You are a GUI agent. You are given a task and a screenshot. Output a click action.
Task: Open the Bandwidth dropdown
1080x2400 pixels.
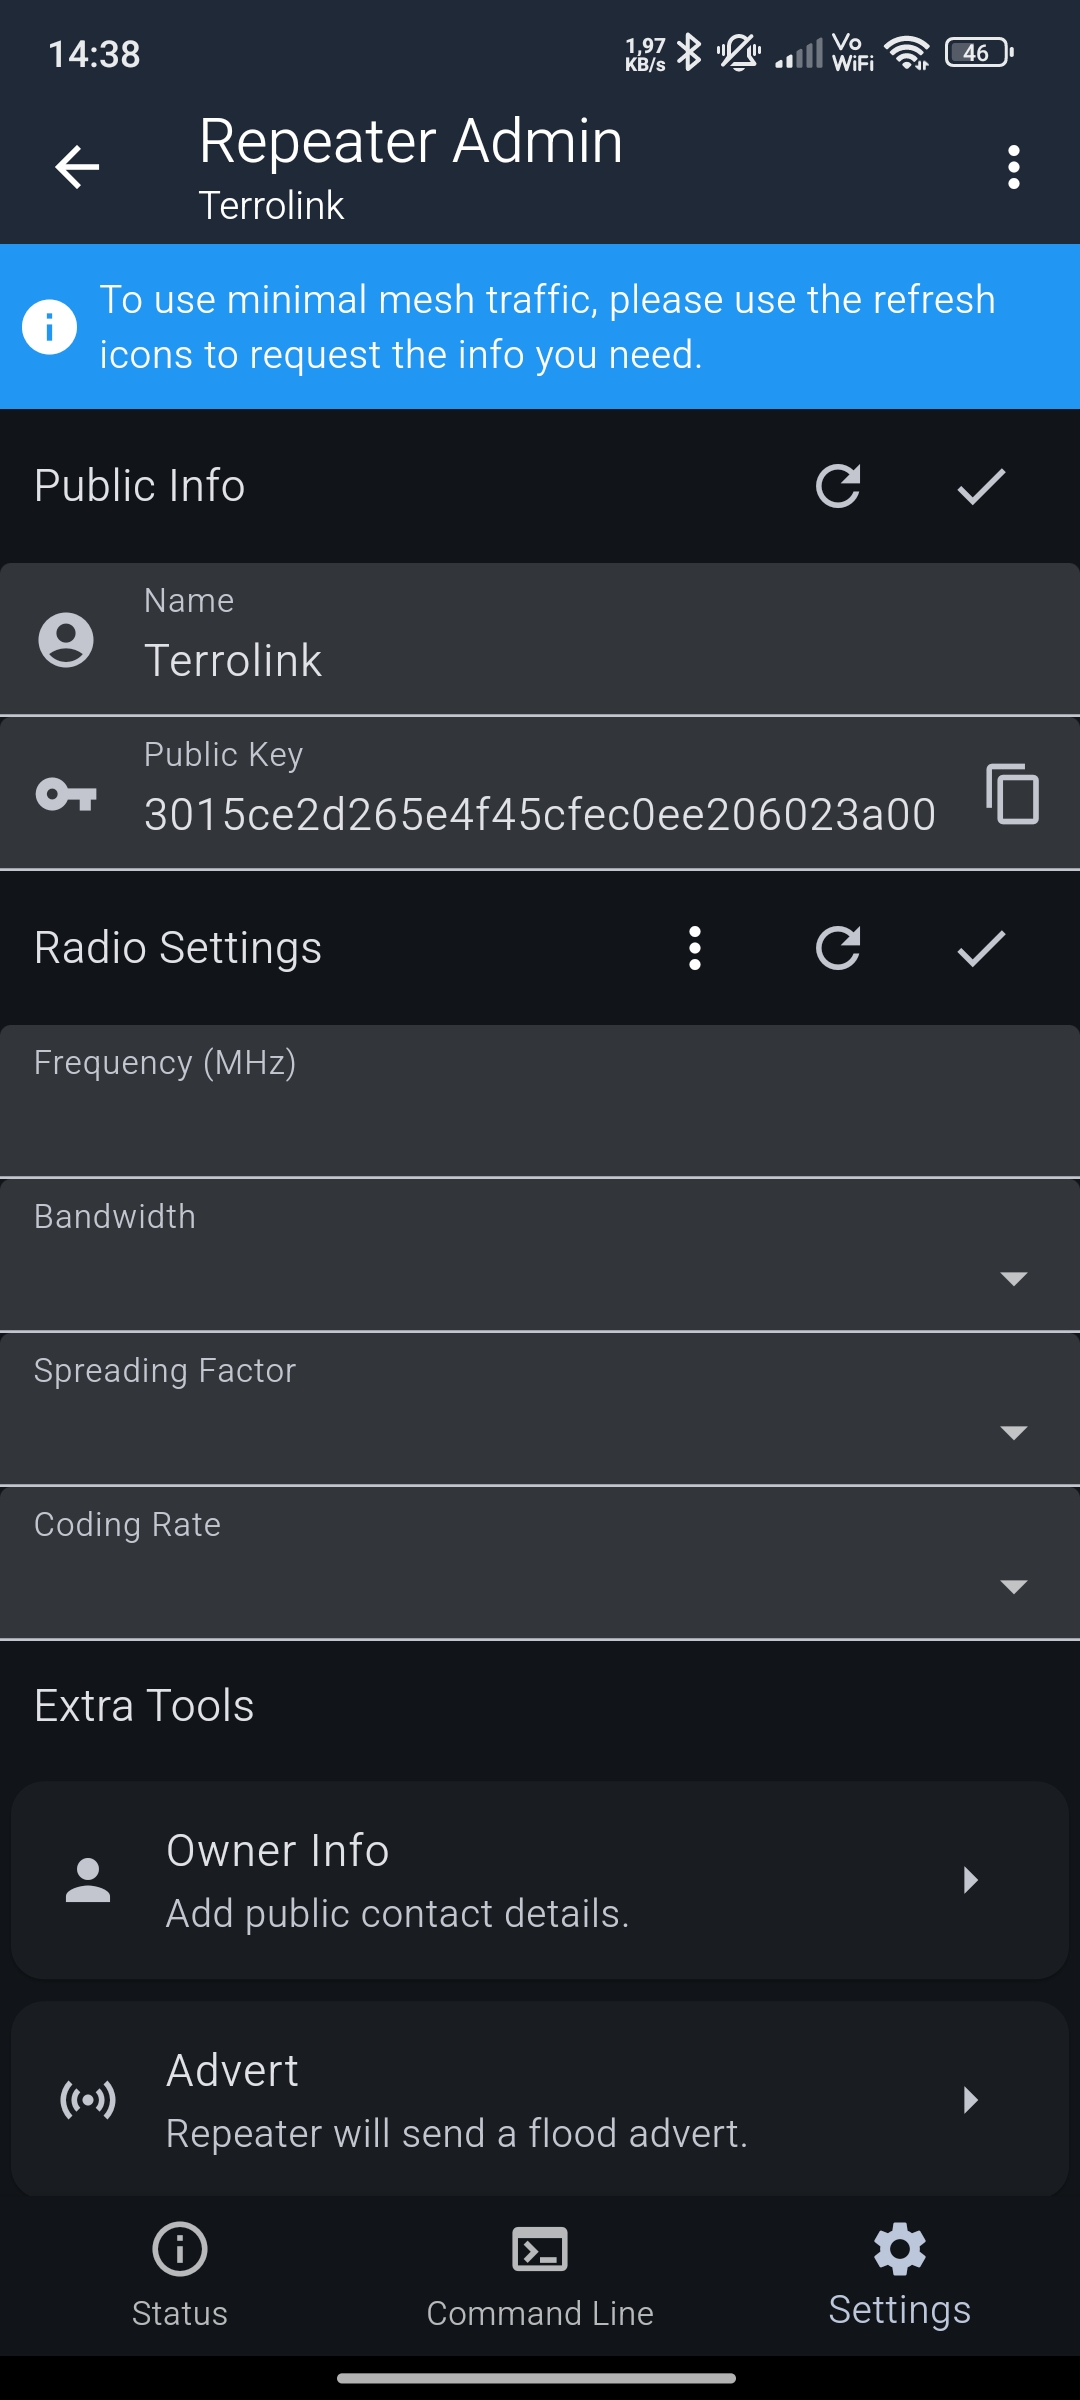540,1256
